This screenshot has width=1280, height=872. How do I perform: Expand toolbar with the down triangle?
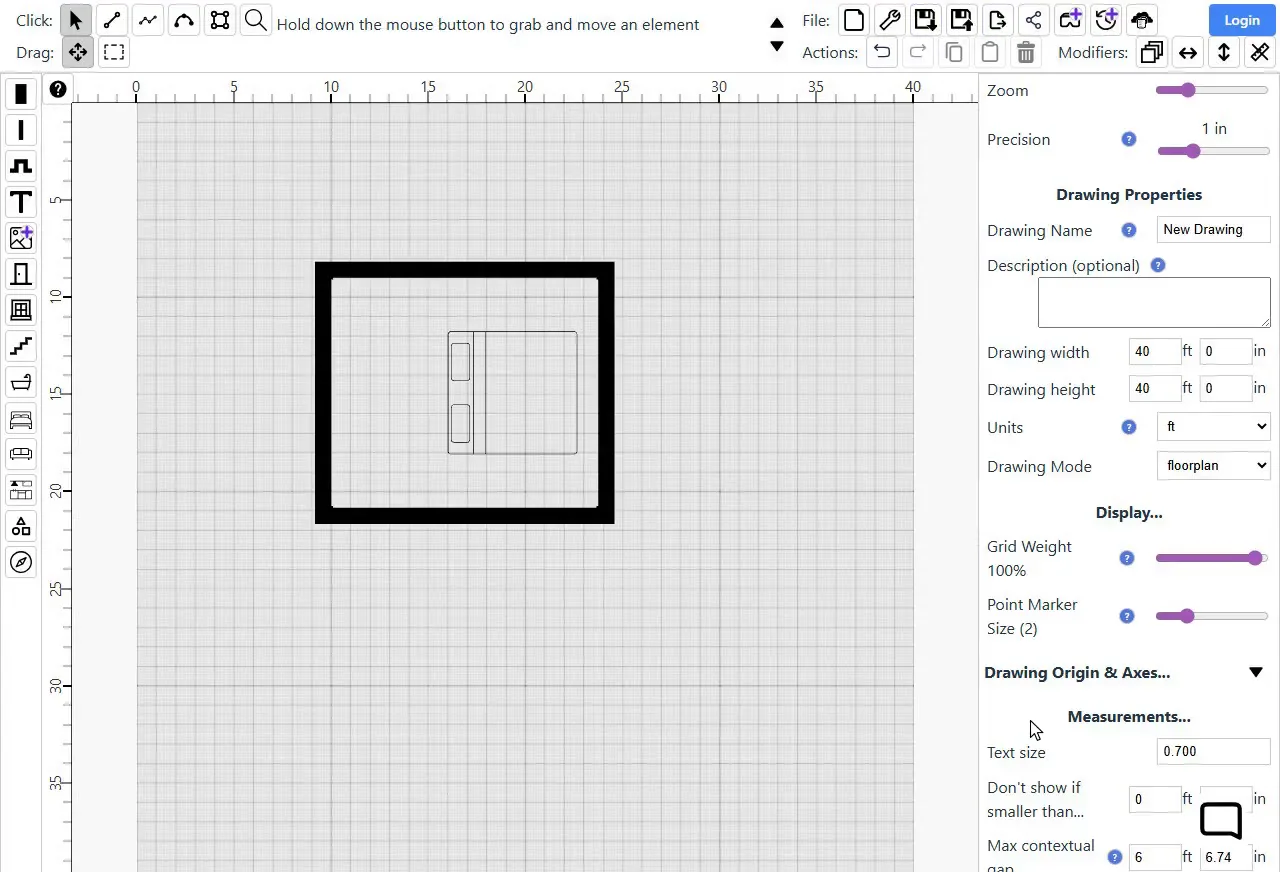click(777, 46)
